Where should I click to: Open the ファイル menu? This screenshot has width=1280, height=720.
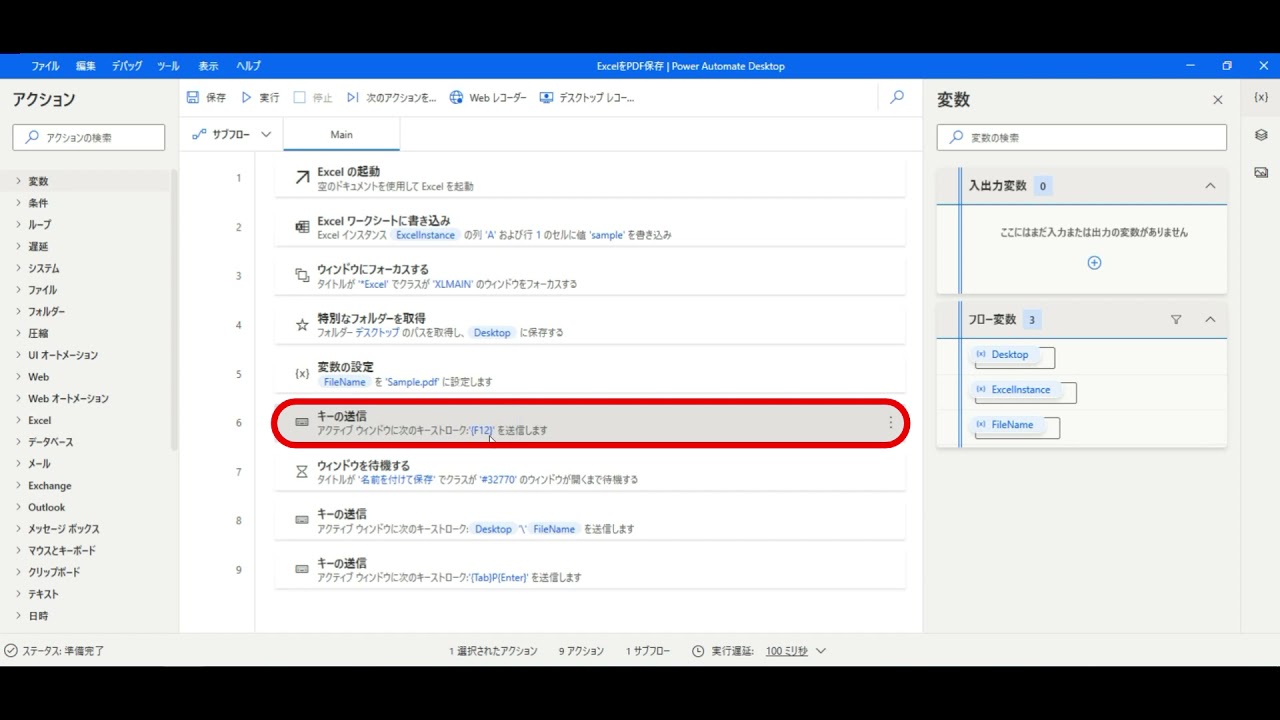(x=45, y=66)
